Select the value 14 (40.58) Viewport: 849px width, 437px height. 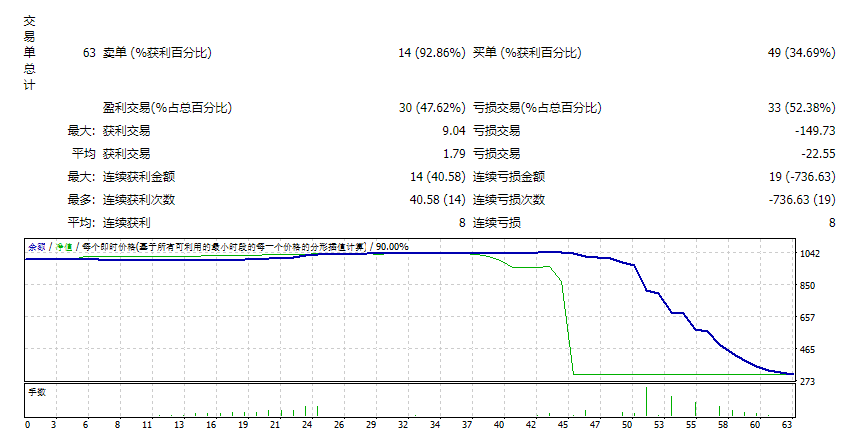[437, 177]
